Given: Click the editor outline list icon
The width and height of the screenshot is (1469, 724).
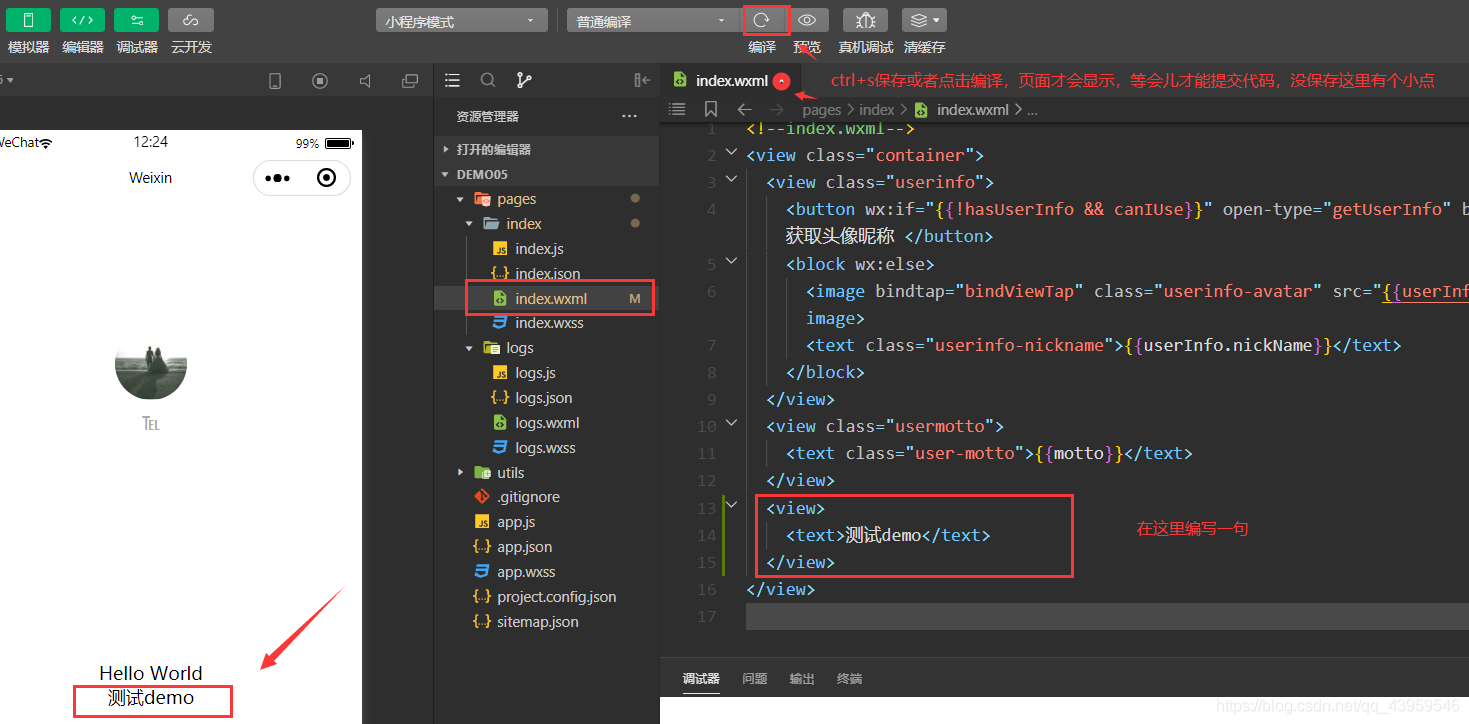Looking at the screenshot, I should coord(677,110).
